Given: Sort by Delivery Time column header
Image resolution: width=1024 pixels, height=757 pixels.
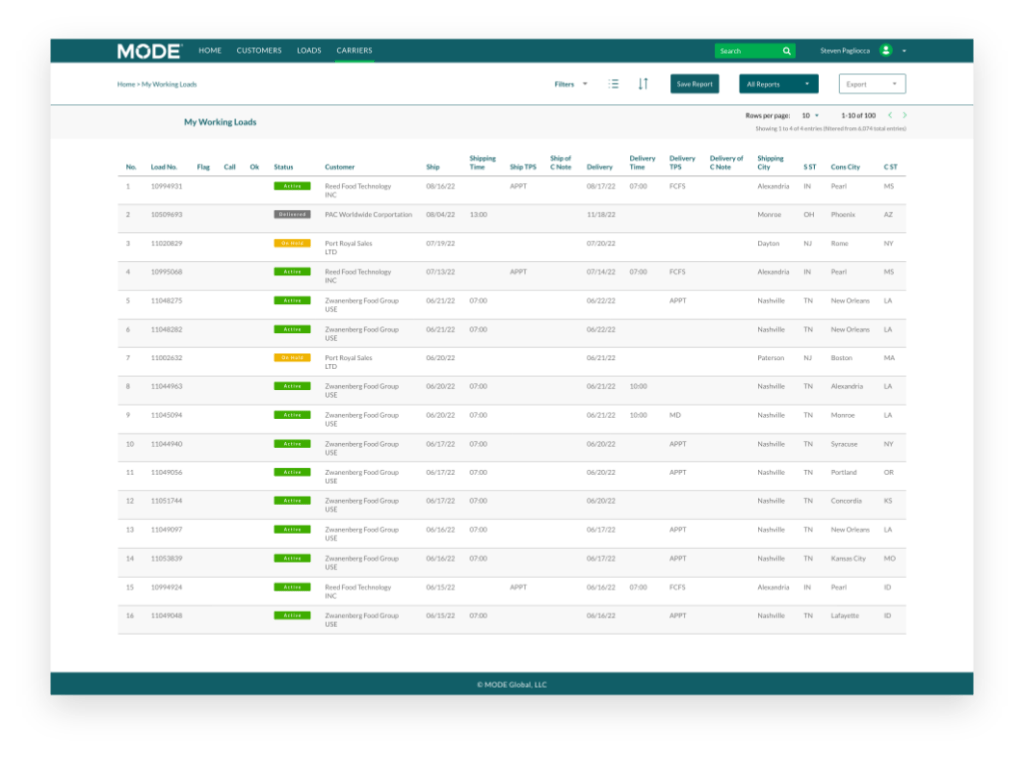Looking at the screenshot, I should click(x=642, y=163).
